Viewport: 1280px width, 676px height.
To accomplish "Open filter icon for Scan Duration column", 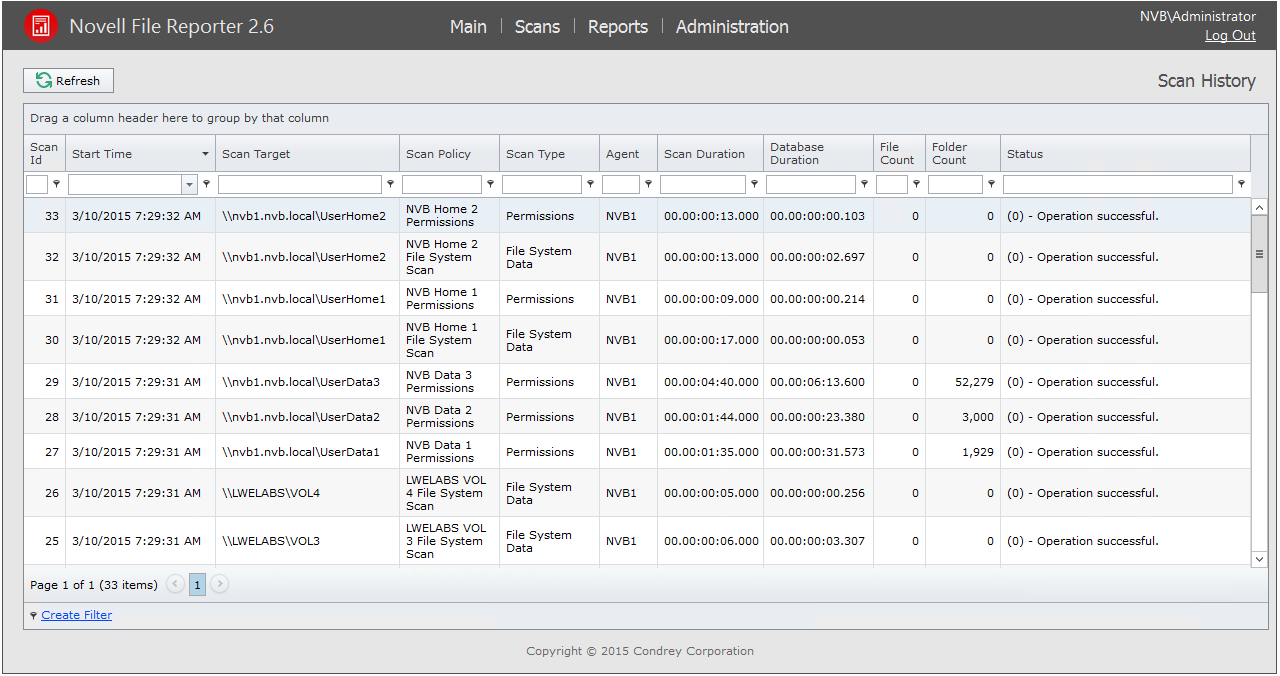I will pyautogui.click(x=754, y=184).
